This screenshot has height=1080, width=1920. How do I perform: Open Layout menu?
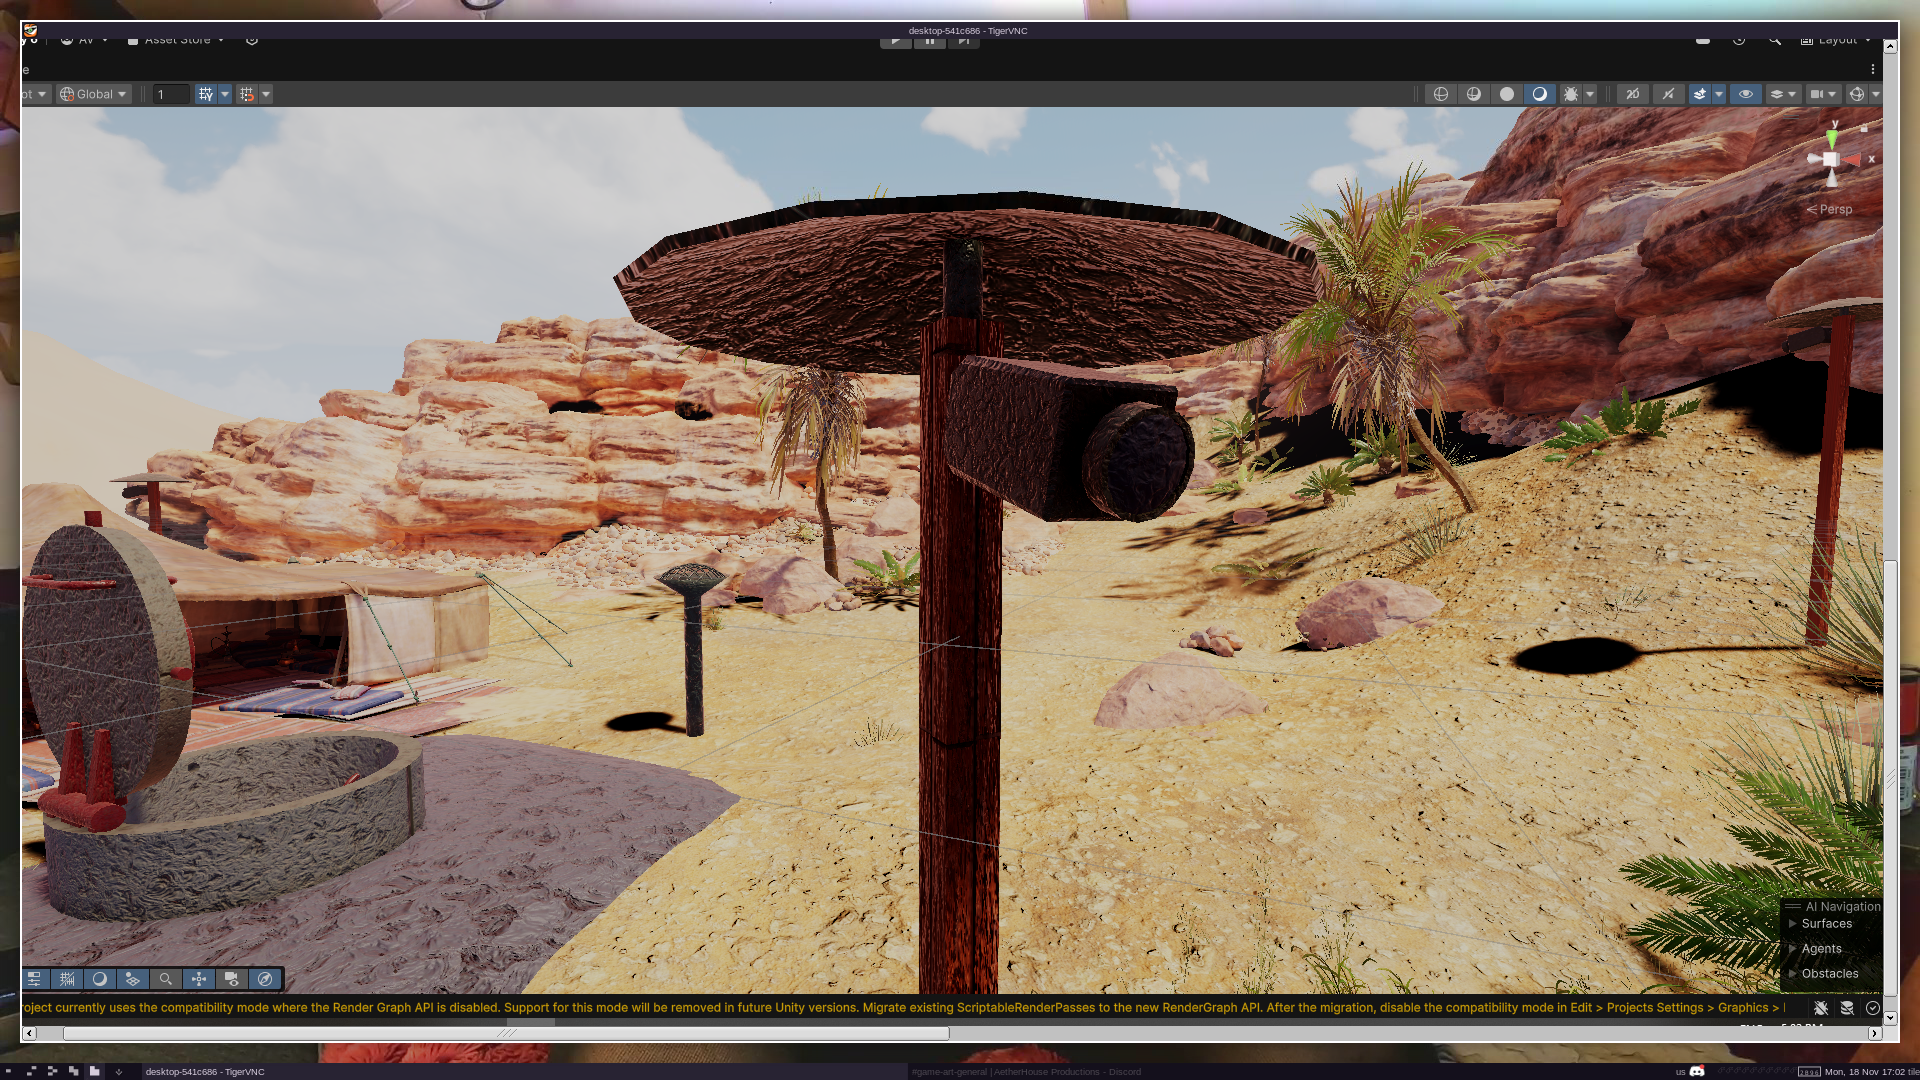pyautogui.click(x=1836, y=40)
